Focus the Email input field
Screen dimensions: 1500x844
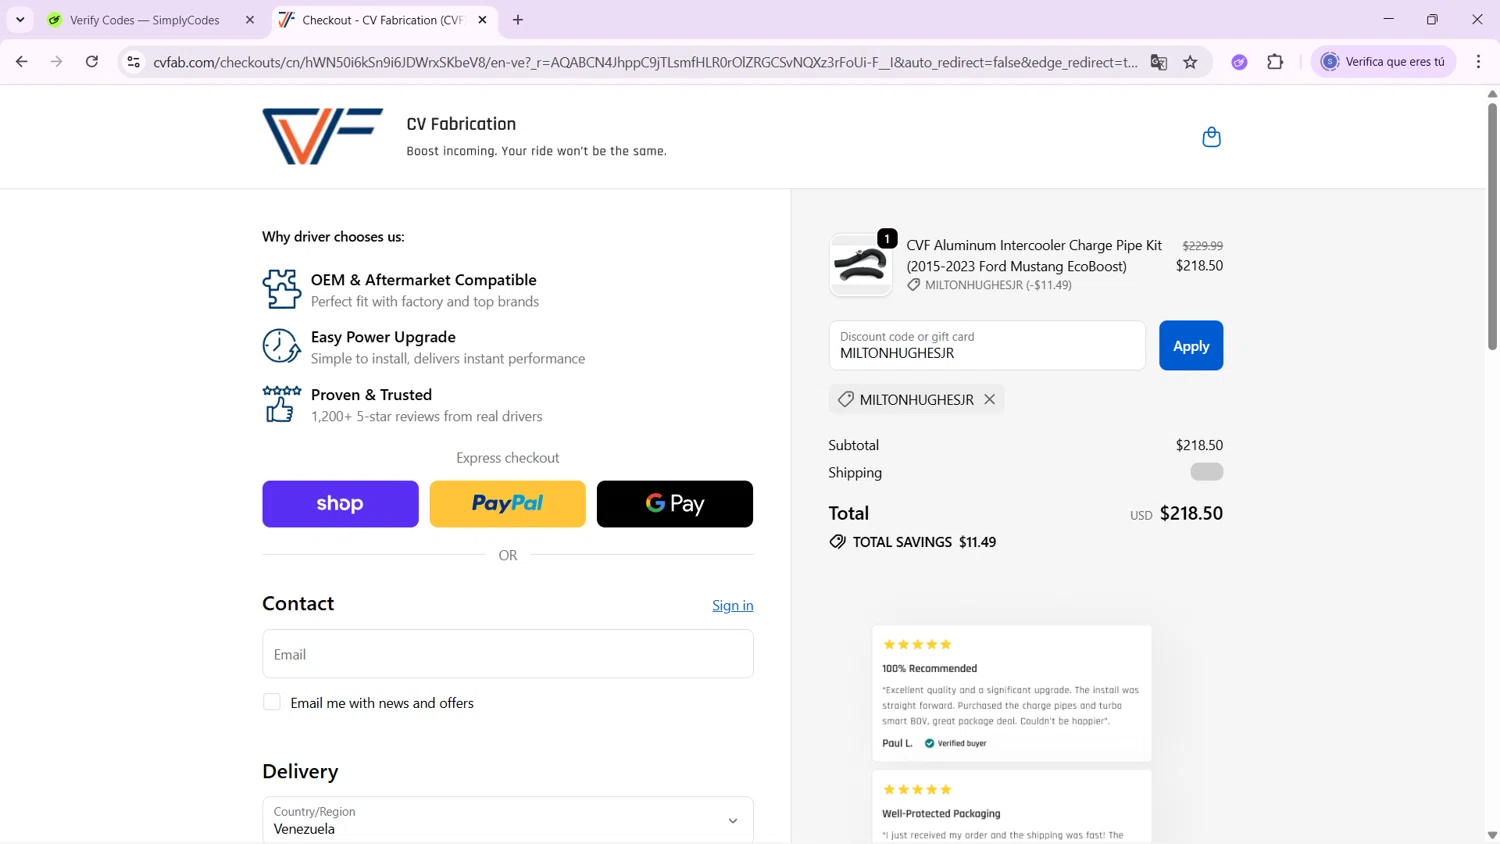pos(507,654)
